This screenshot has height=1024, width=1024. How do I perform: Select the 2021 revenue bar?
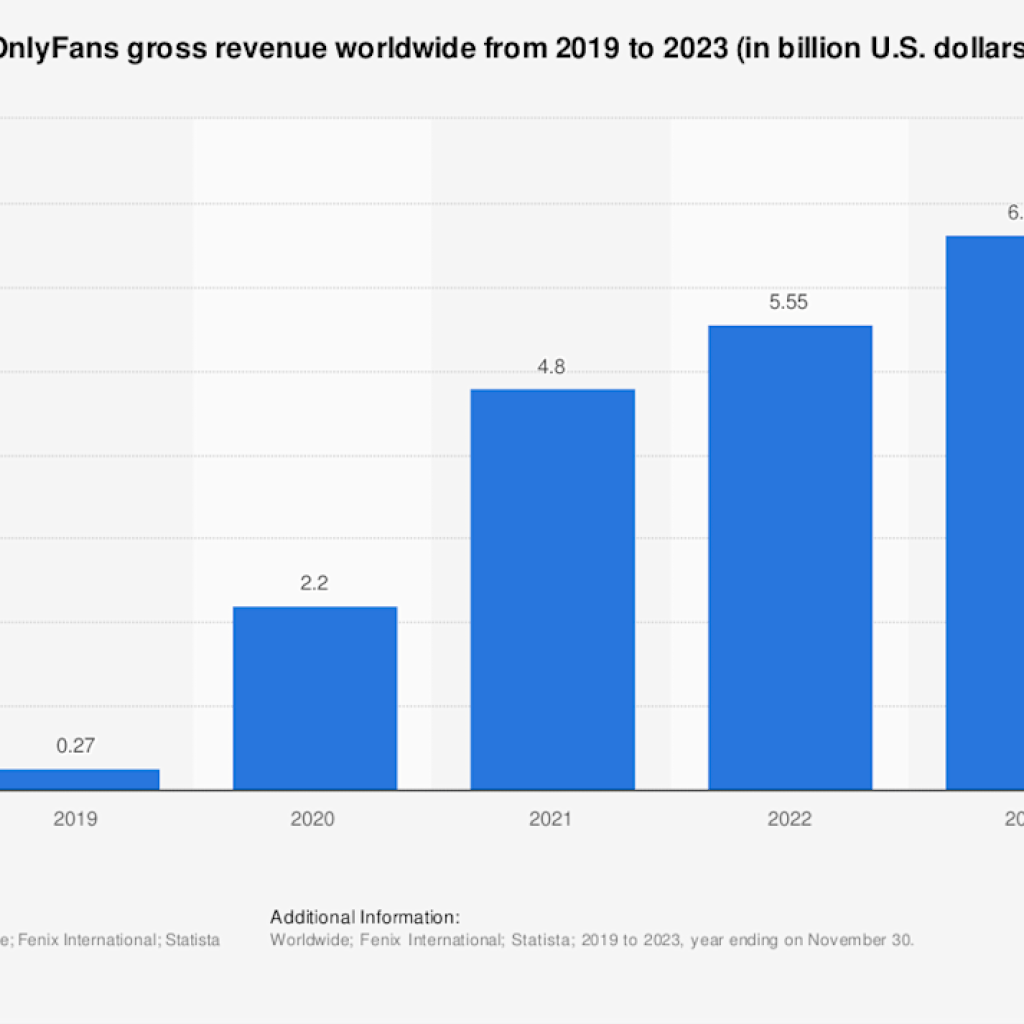click(552, 589)
